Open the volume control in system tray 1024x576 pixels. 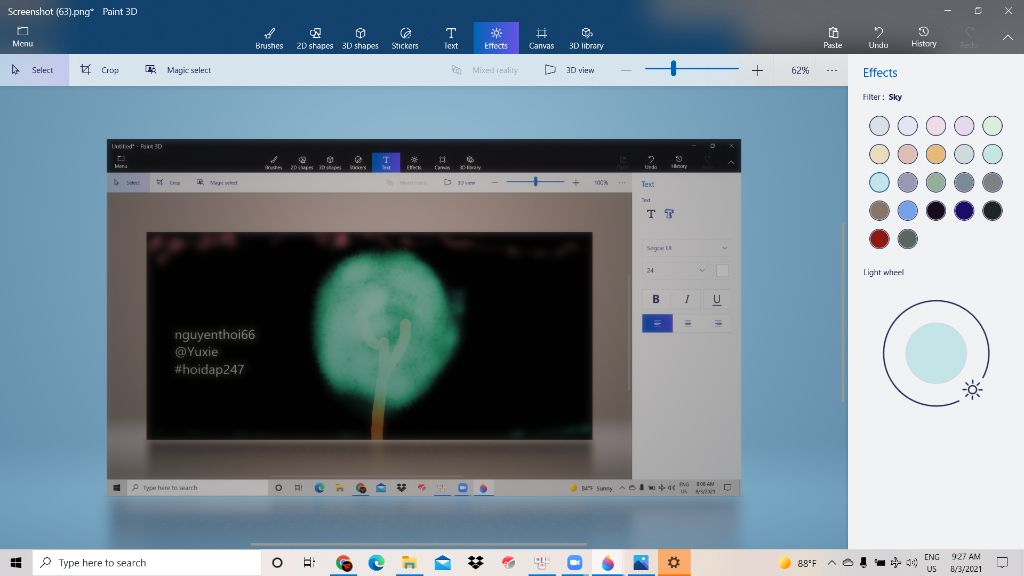pyautogui.click(x=912, y=562)
